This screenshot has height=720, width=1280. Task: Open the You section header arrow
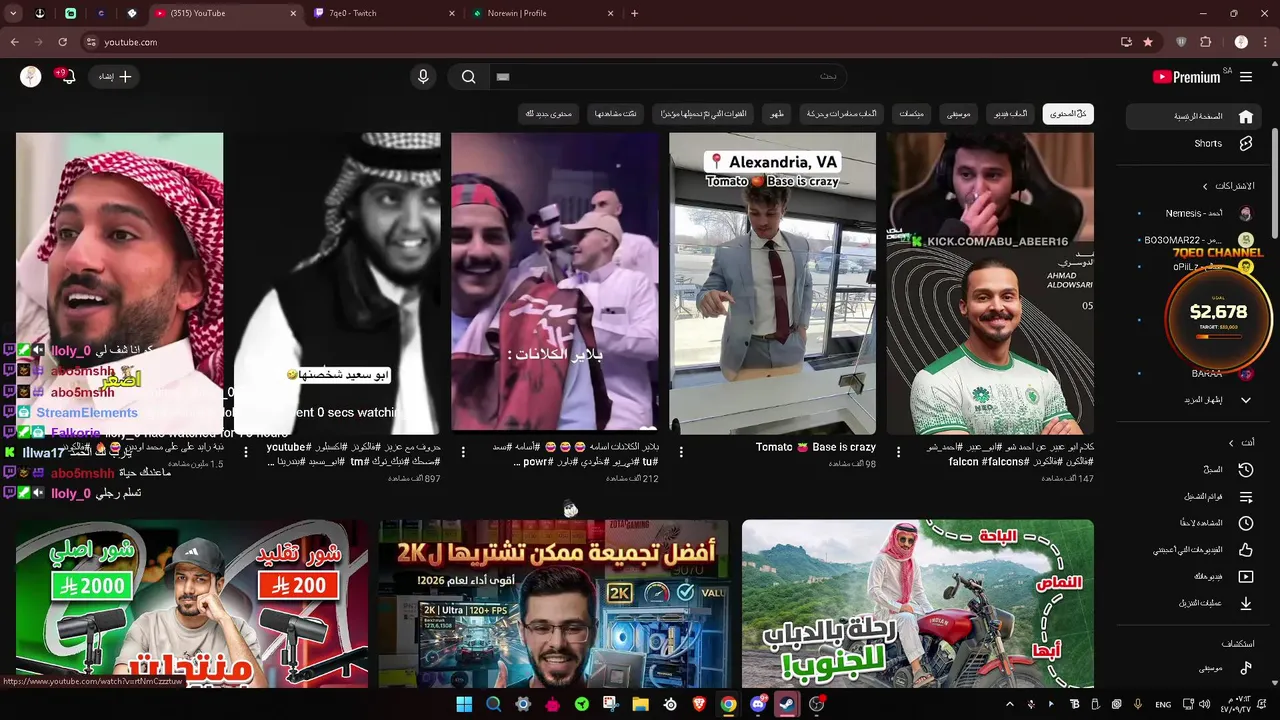(x=1231, y=443)
